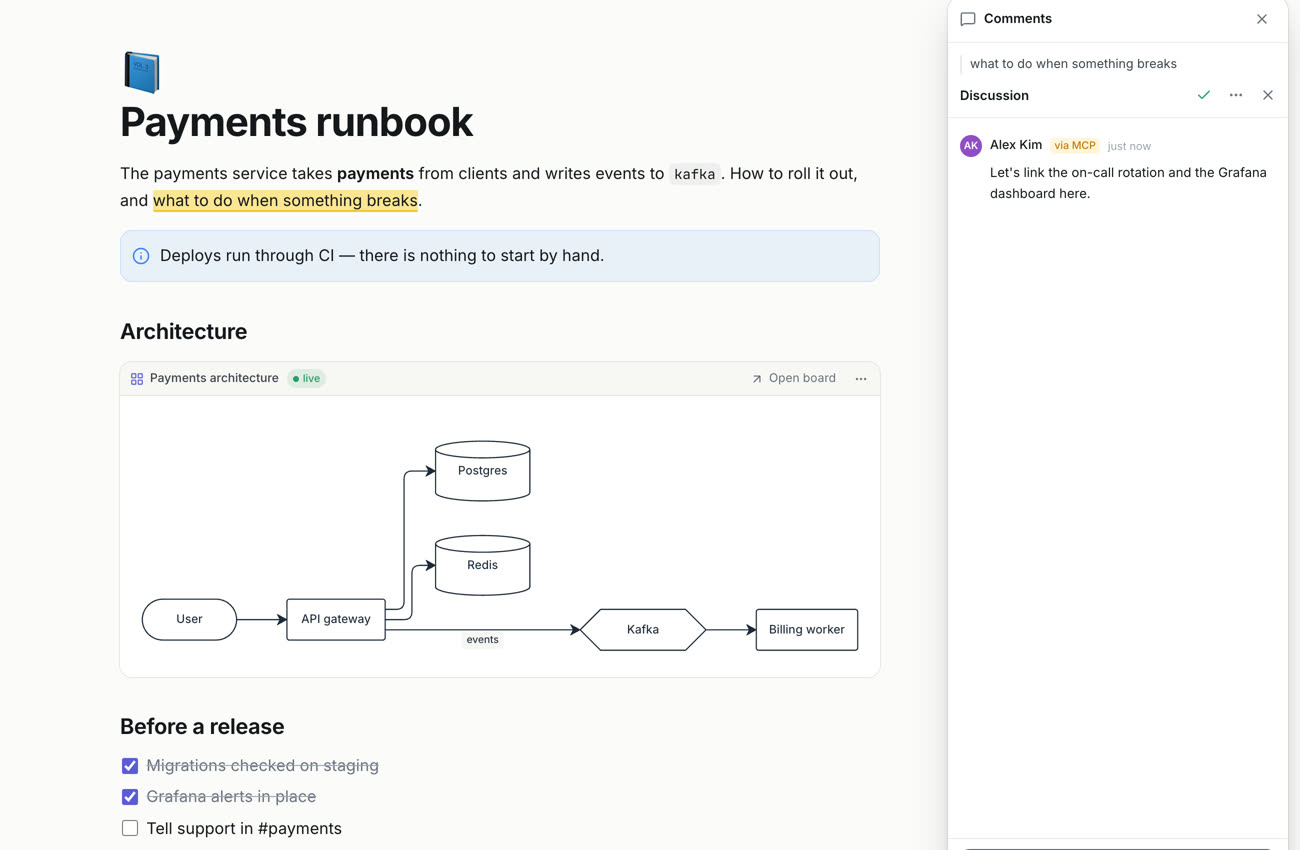Click the Payments architecture board title
The image size is (1300, 850).
214,378
